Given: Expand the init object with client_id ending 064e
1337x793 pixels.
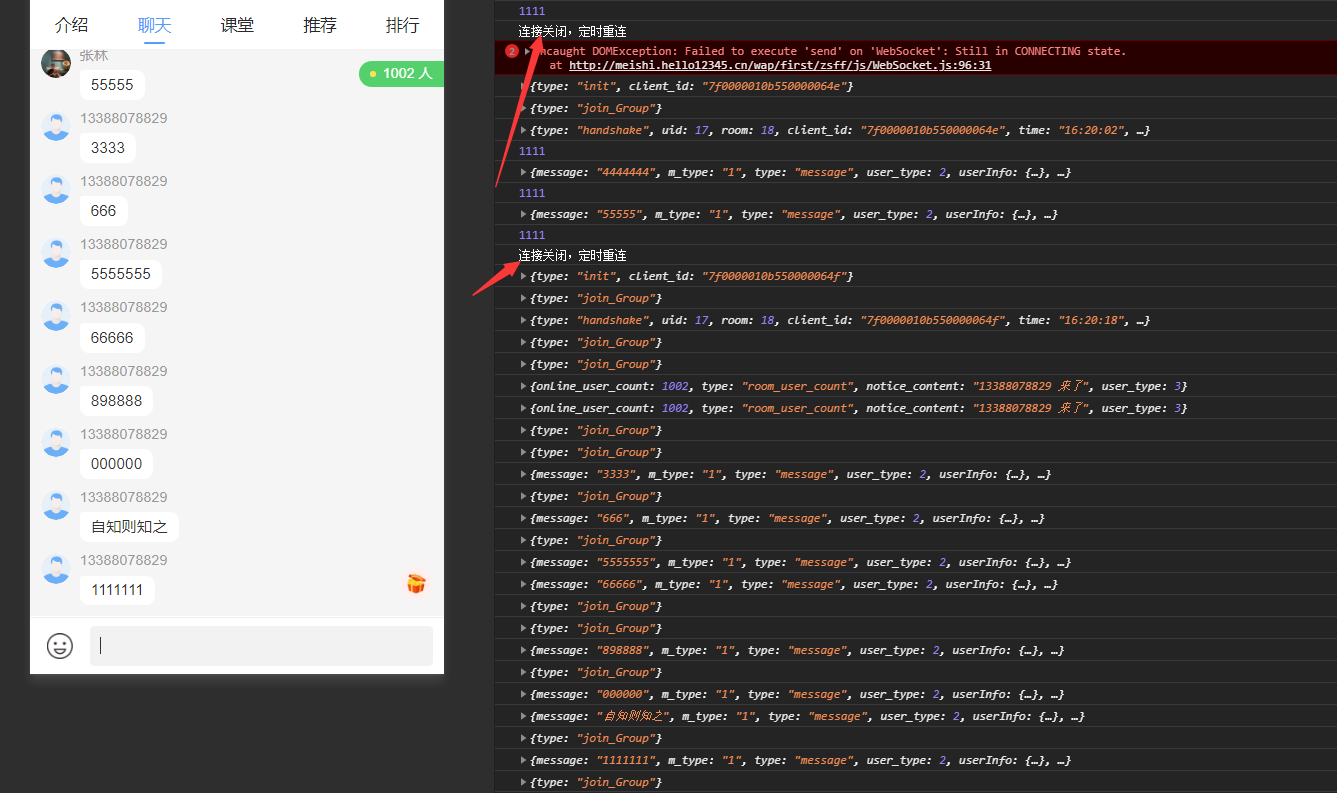Looking at the screenshot, I should (x=524, y=86).
